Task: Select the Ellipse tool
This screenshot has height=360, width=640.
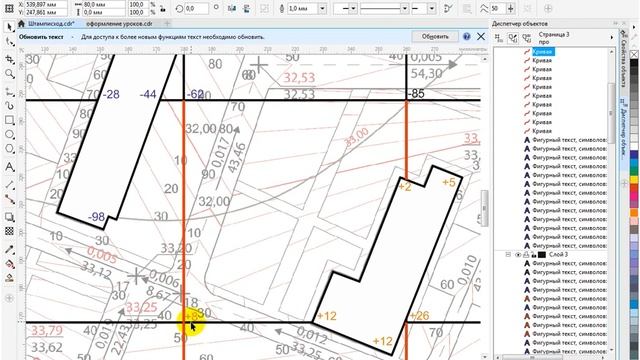Action: [9, 135]
